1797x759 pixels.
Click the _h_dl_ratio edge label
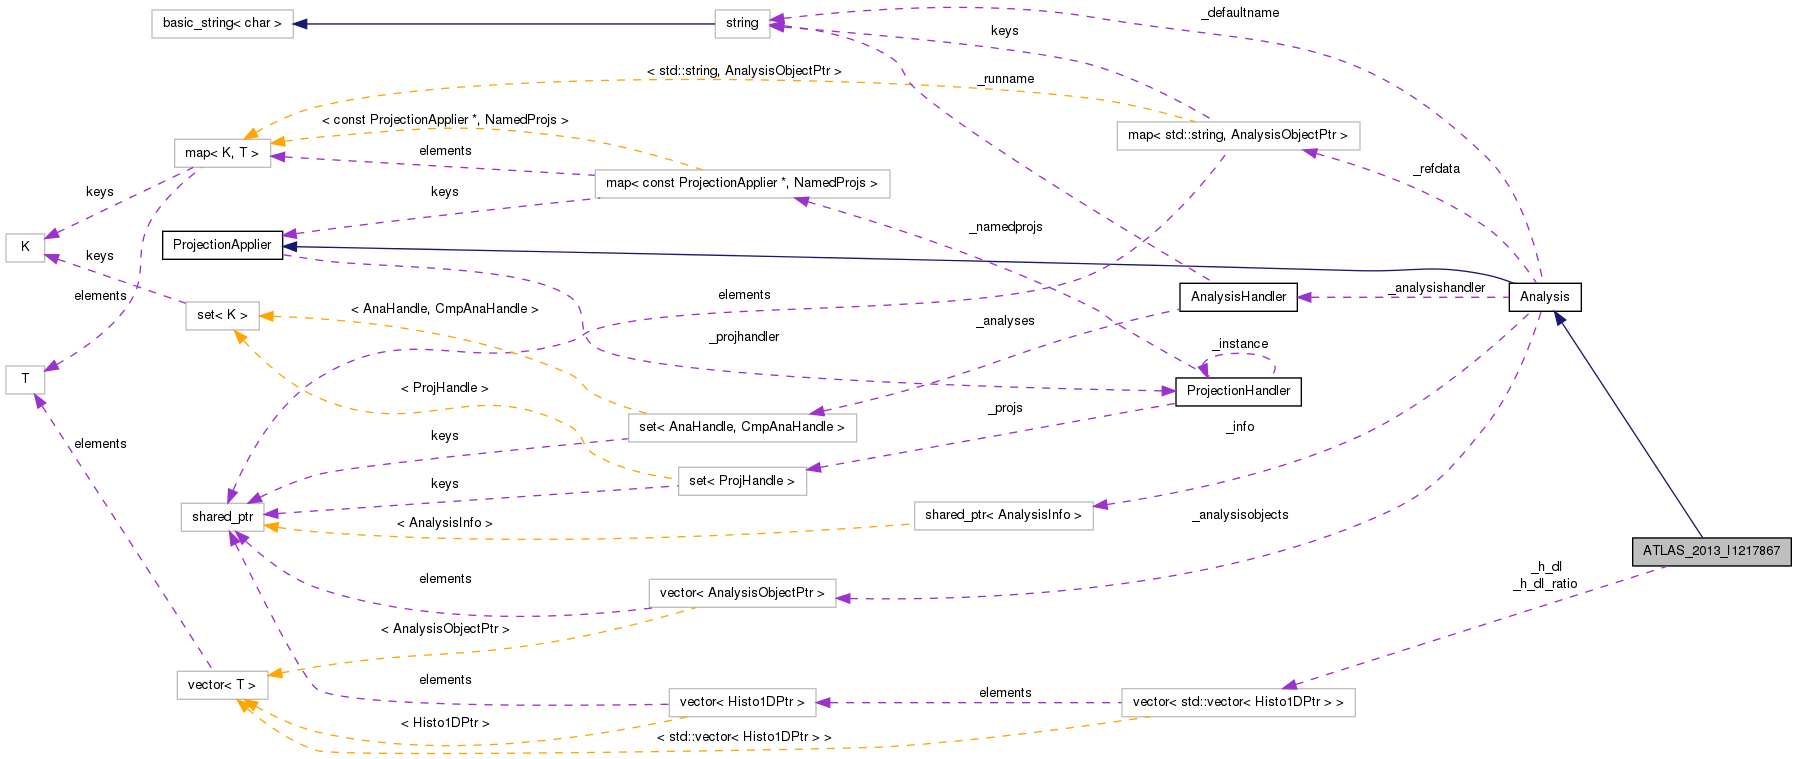(1546, 584)
